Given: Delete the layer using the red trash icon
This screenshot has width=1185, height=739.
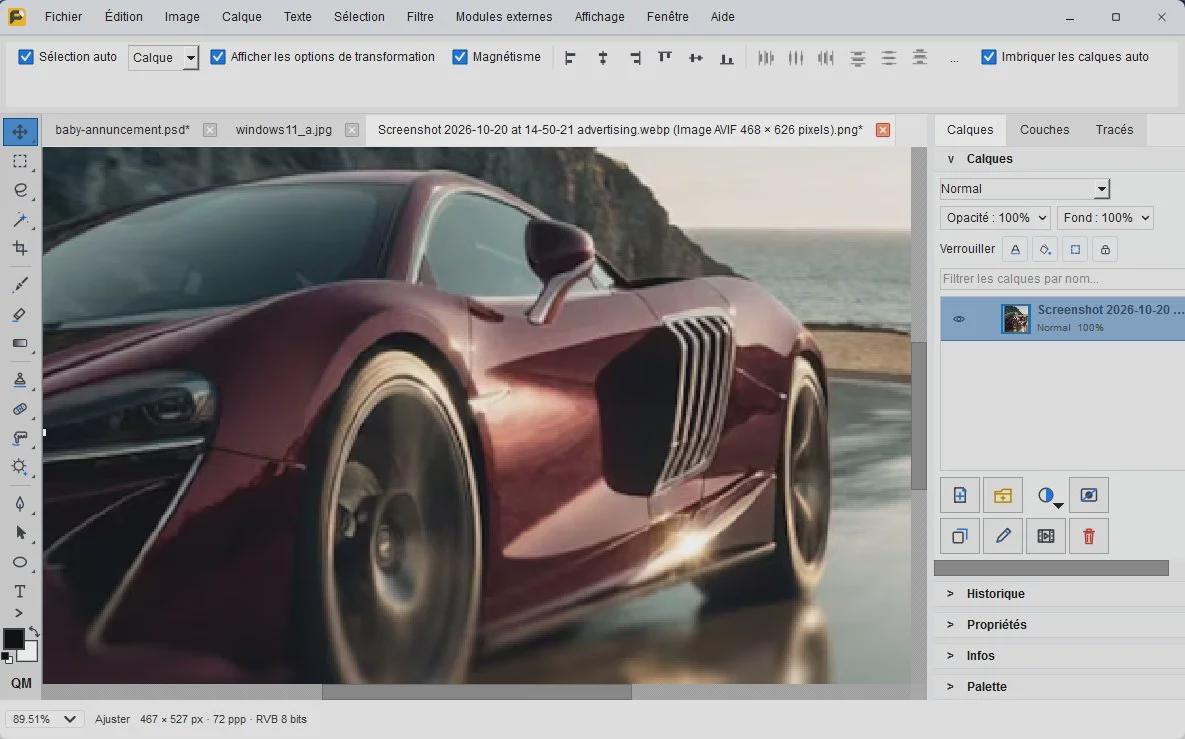Looking at the screenshot, I should 1089,536.
